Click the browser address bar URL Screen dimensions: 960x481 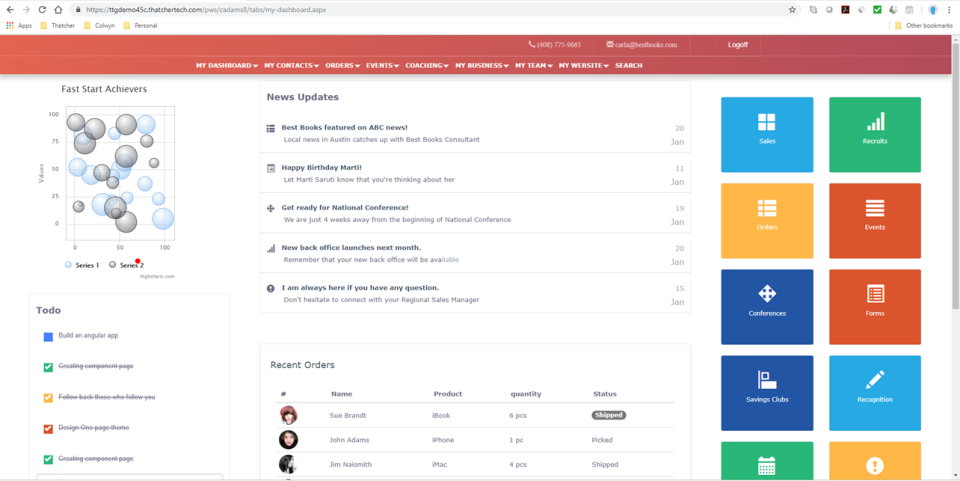[206, 10]
